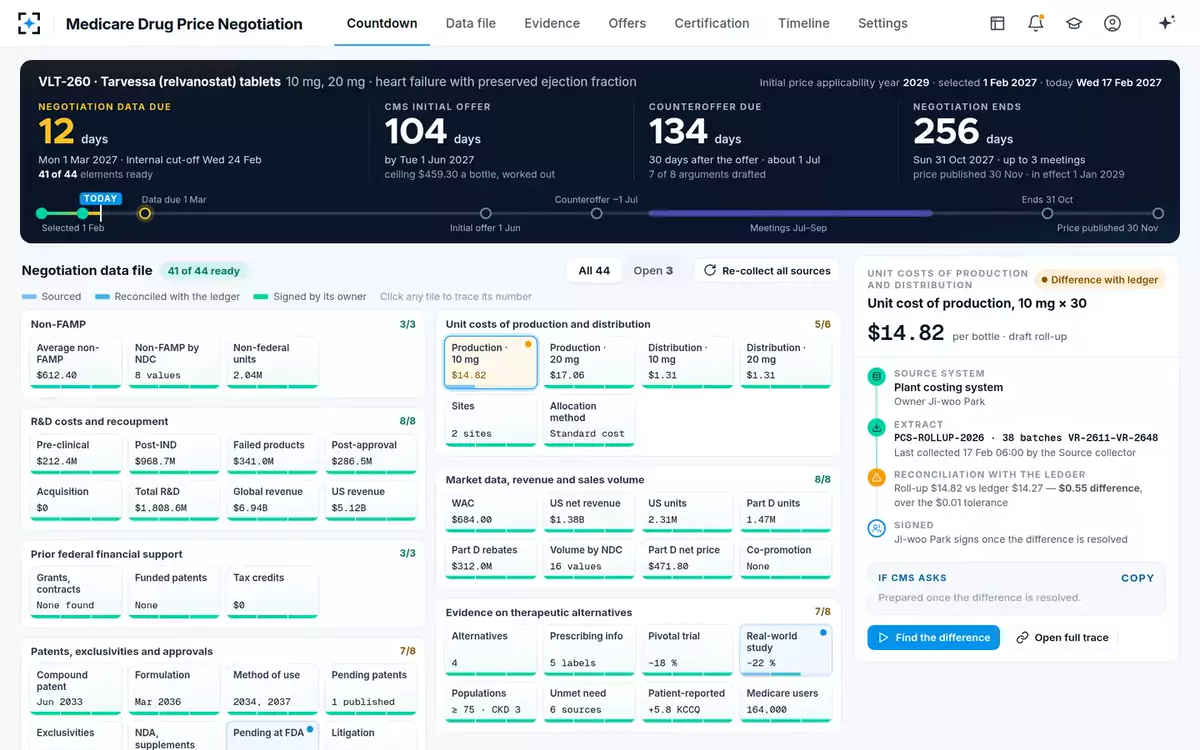Click the Meetings Jul–Sep timeline bar
Viewport: 1200px width, 750px height.
coord(790,213)
